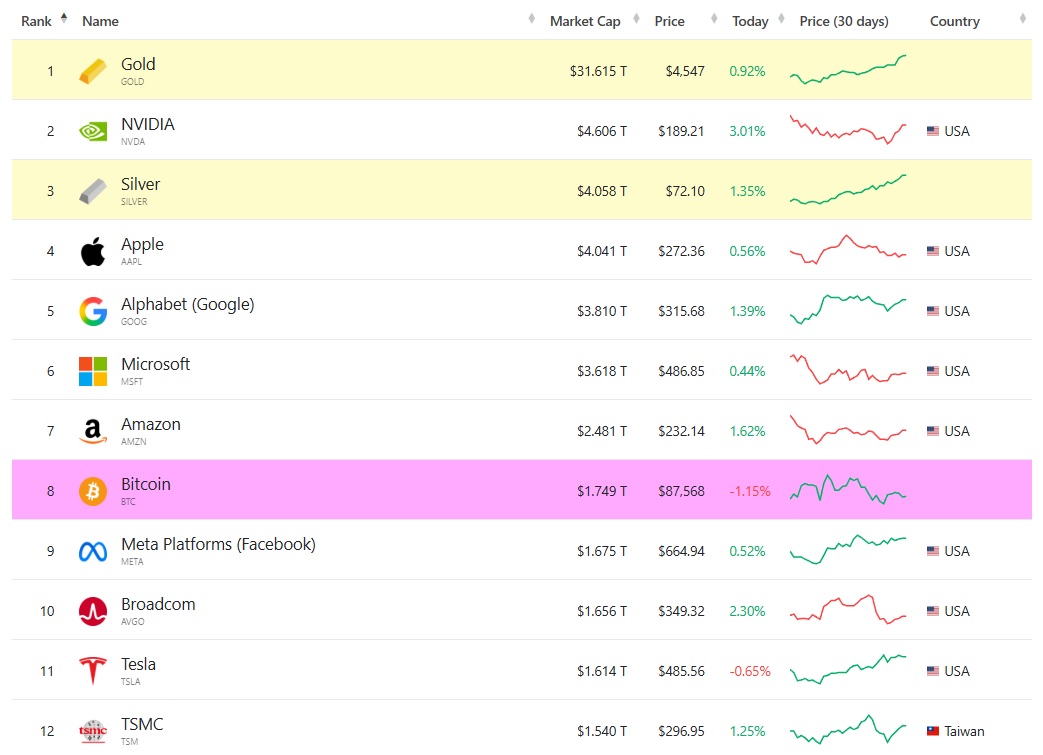Click the gold bar icon for Gold
The width and height of the screenshot is (1043, 755).
point(91,70)
